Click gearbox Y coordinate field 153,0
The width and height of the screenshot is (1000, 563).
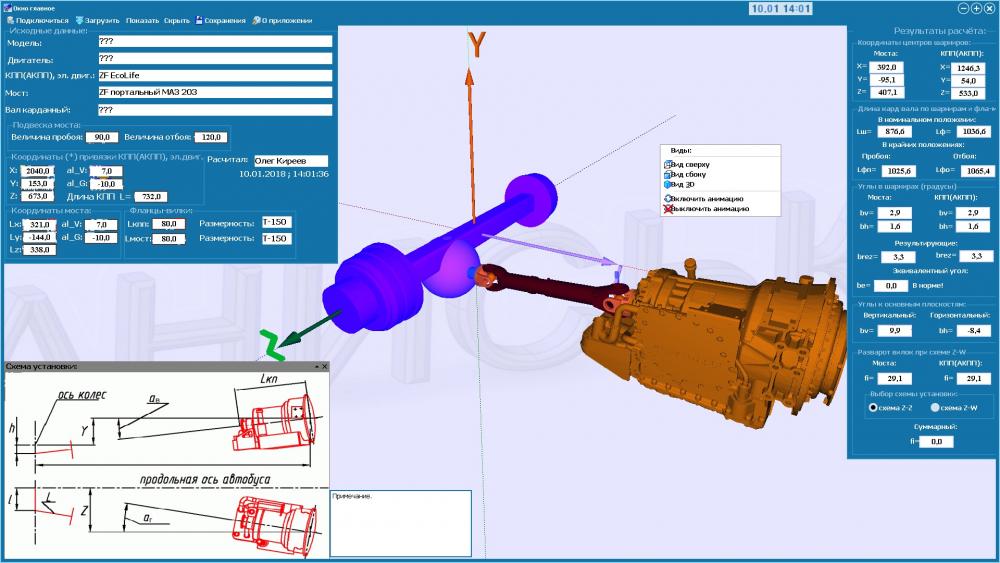pos(38,184)
